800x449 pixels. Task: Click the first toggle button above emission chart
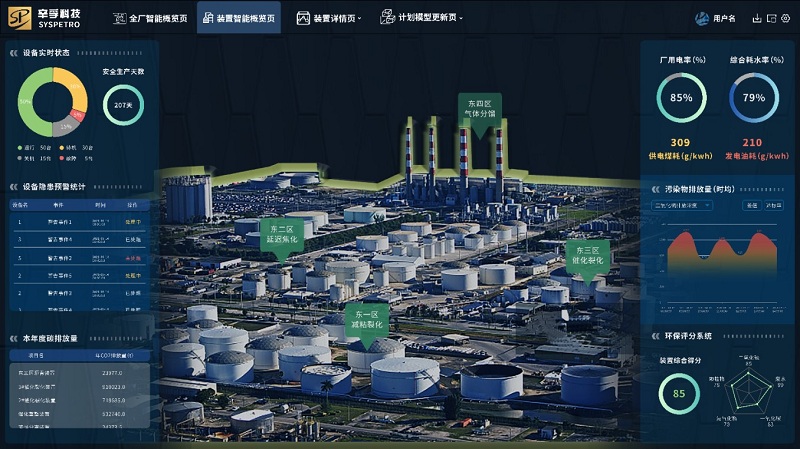coord(751,205)
